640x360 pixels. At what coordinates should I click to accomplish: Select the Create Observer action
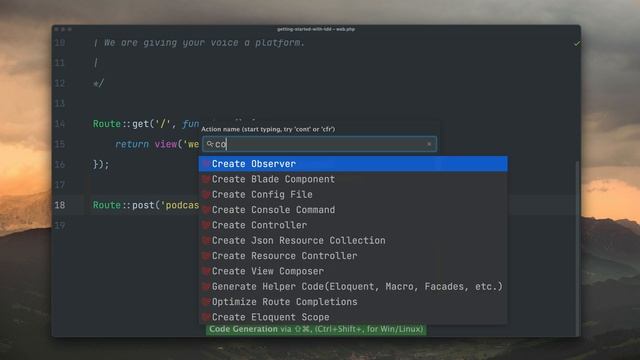point(353,164)
